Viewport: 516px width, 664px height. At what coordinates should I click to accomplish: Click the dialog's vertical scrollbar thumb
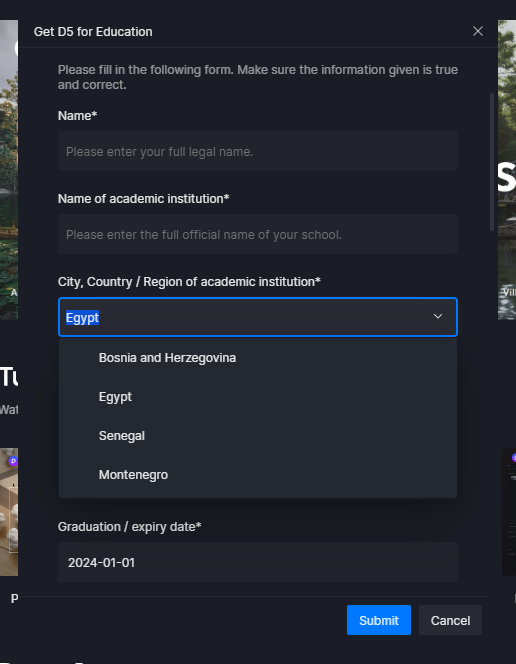491,162
